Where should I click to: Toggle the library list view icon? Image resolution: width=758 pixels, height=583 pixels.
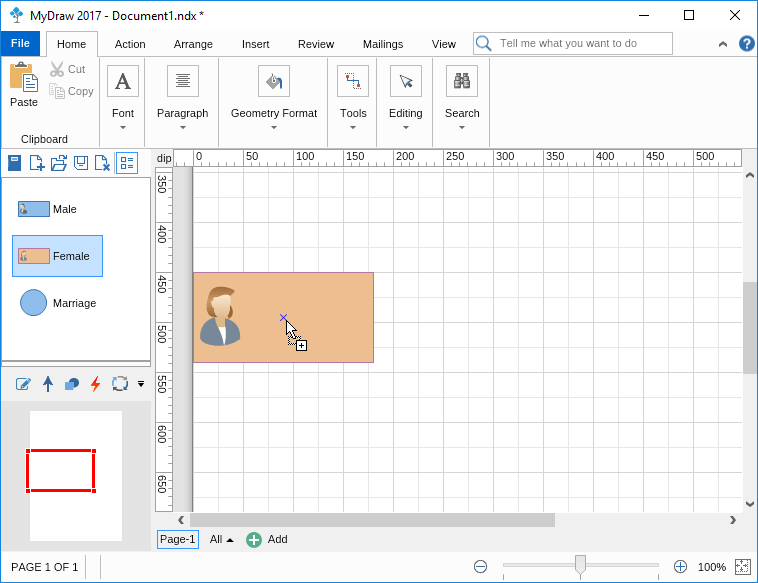click(127, 163)
